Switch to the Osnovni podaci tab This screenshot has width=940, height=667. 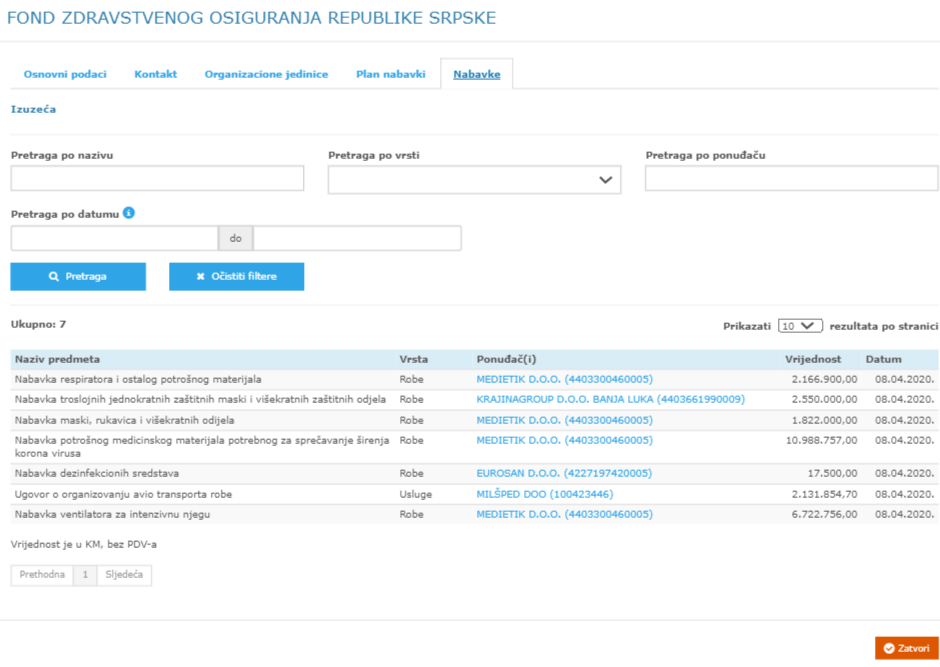(x=65, y=75)
